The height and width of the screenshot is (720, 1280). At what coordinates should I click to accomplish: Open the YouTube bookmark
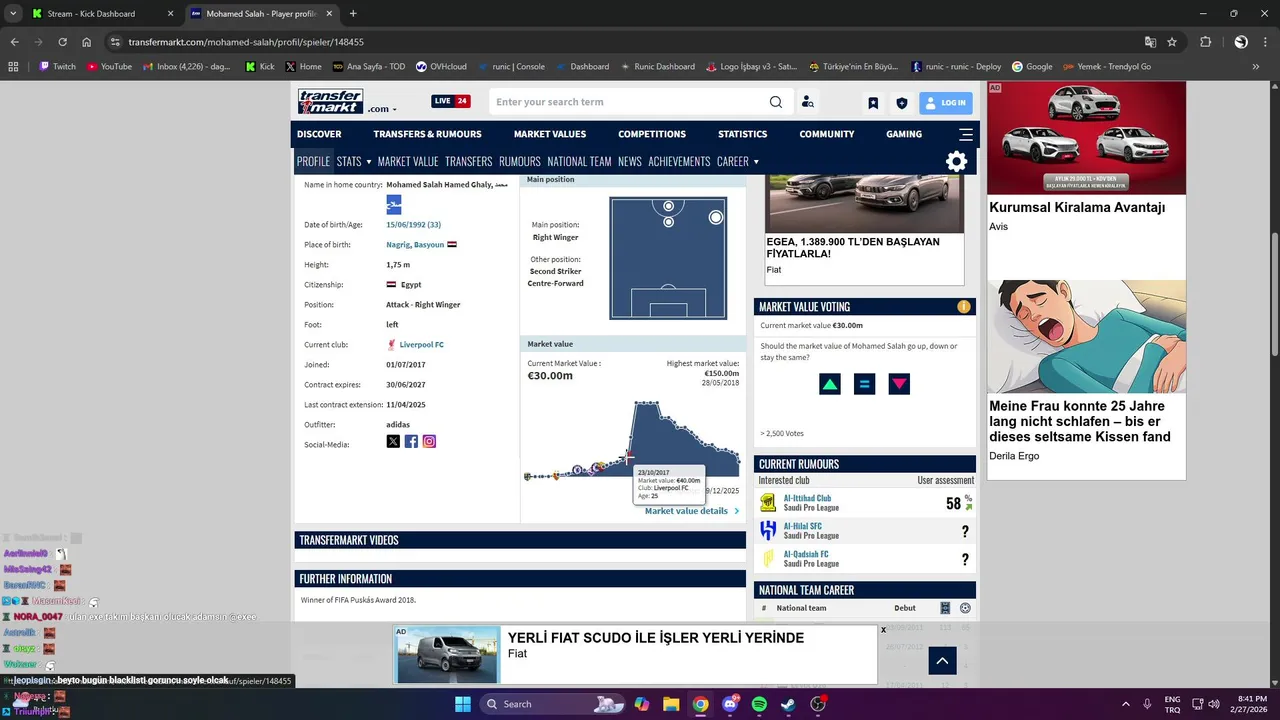click(x=109, y=66)
